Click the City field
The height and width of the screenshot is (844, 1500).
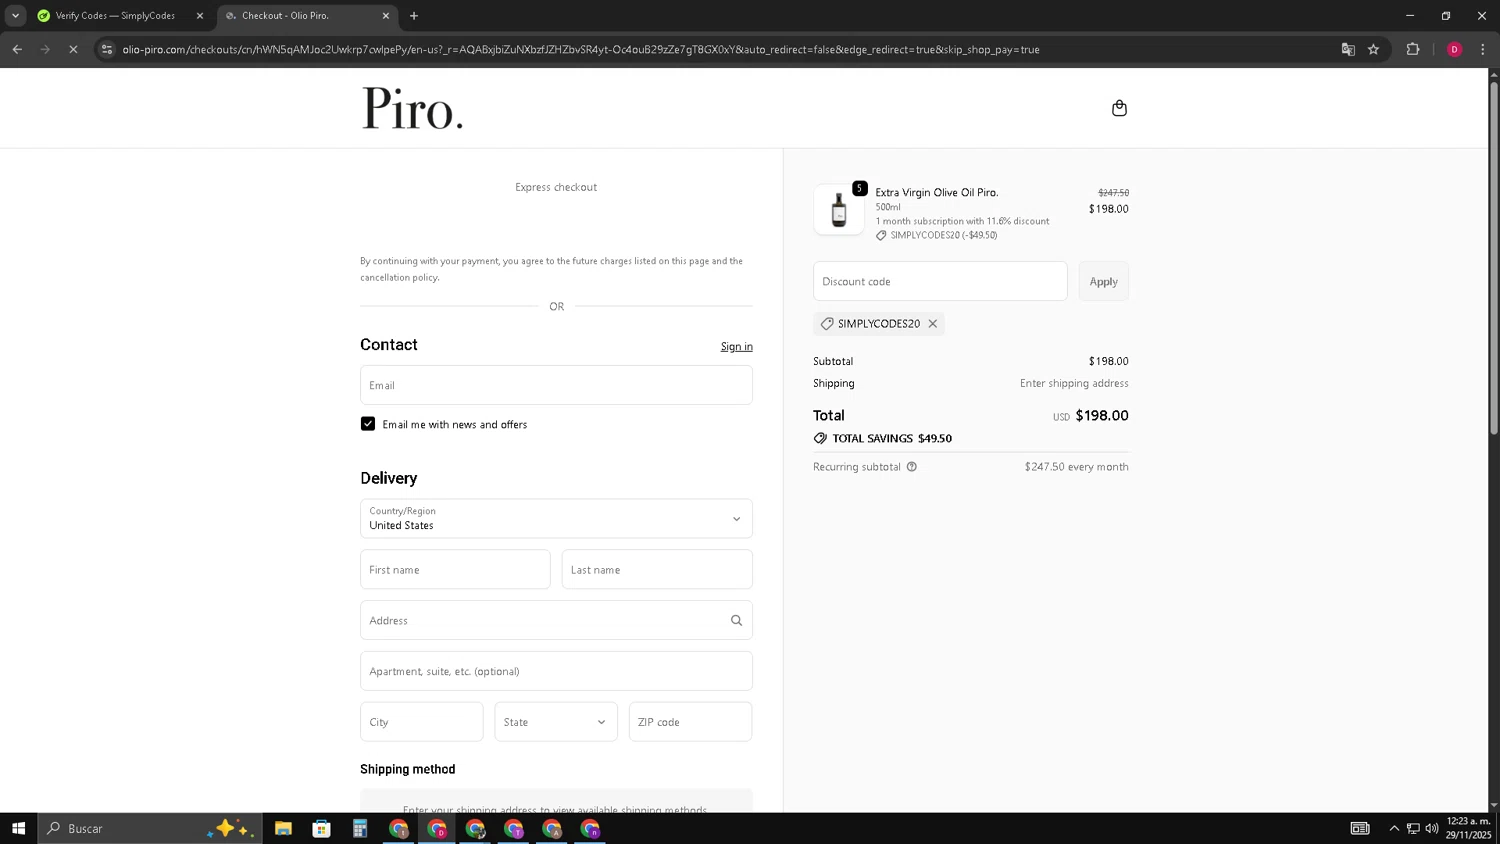[422, 722]
